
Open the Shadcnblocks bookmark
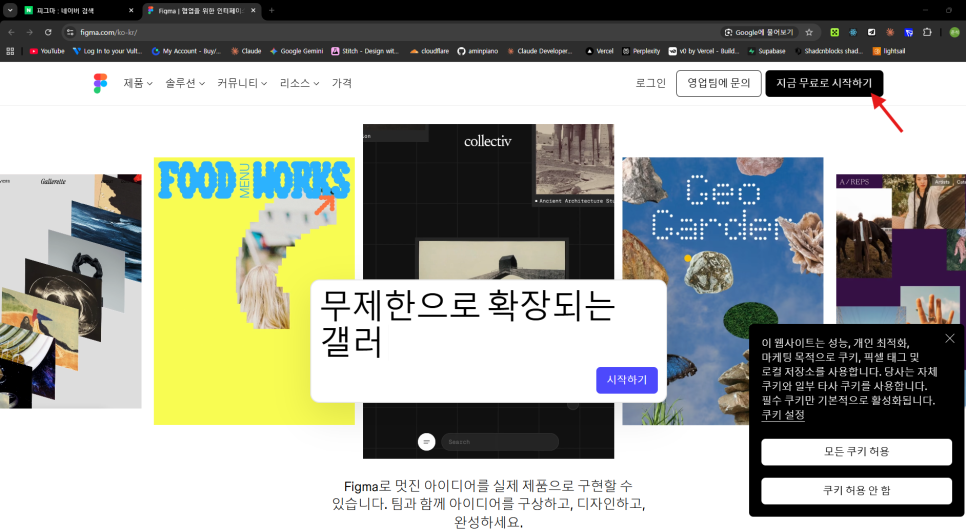click(x=829, y=51)
